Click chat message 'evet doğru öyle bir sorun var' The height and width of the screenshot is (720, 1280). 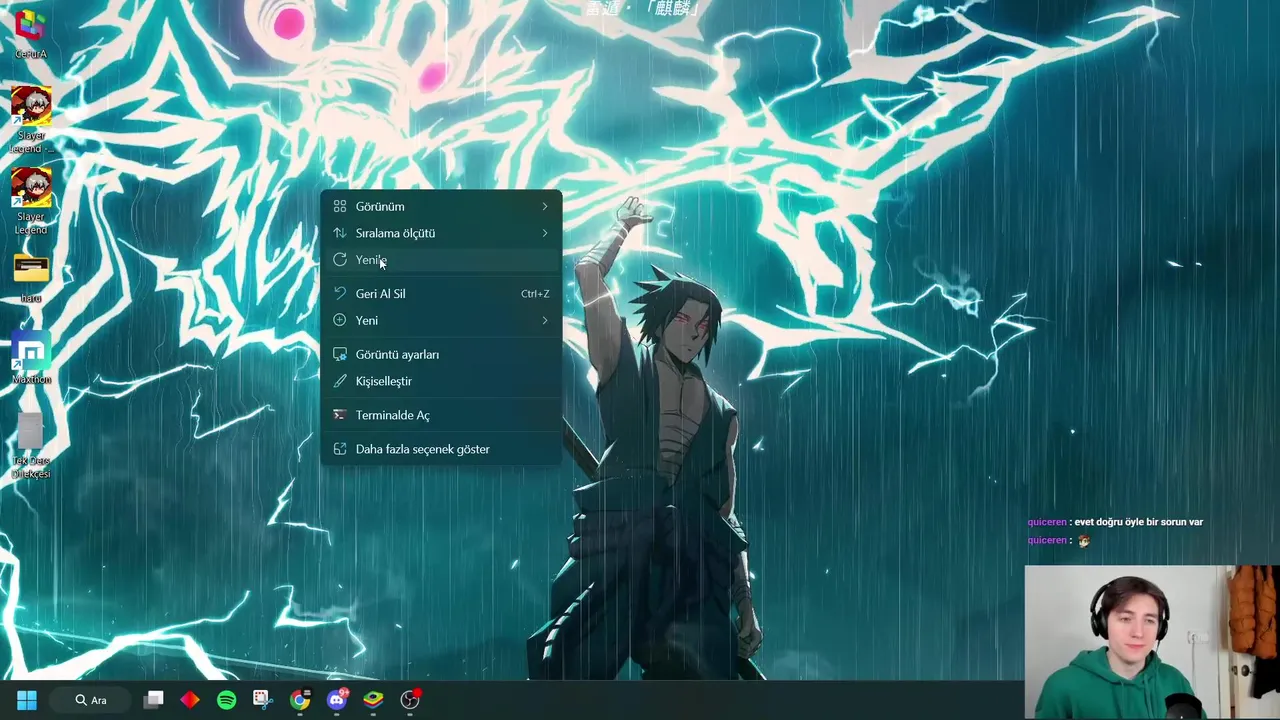click(x=1138, y=522)
